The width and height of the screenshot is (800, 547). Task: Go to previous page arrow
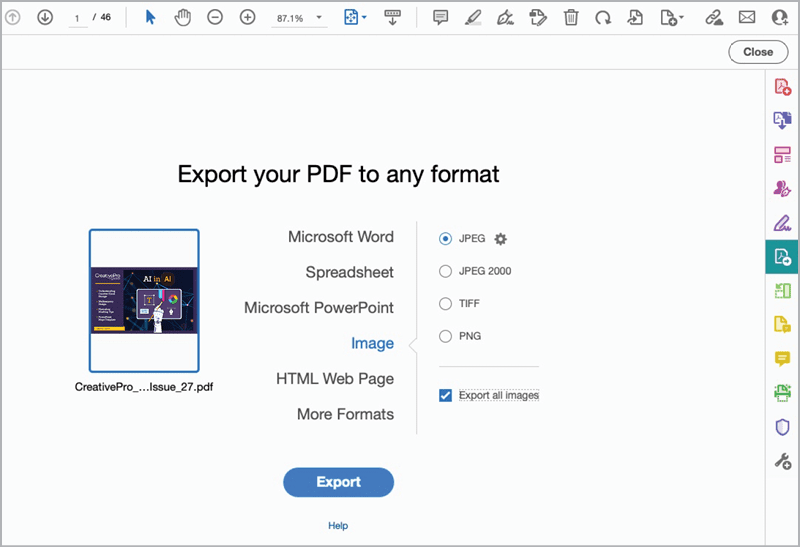click(x=12, y=17)
